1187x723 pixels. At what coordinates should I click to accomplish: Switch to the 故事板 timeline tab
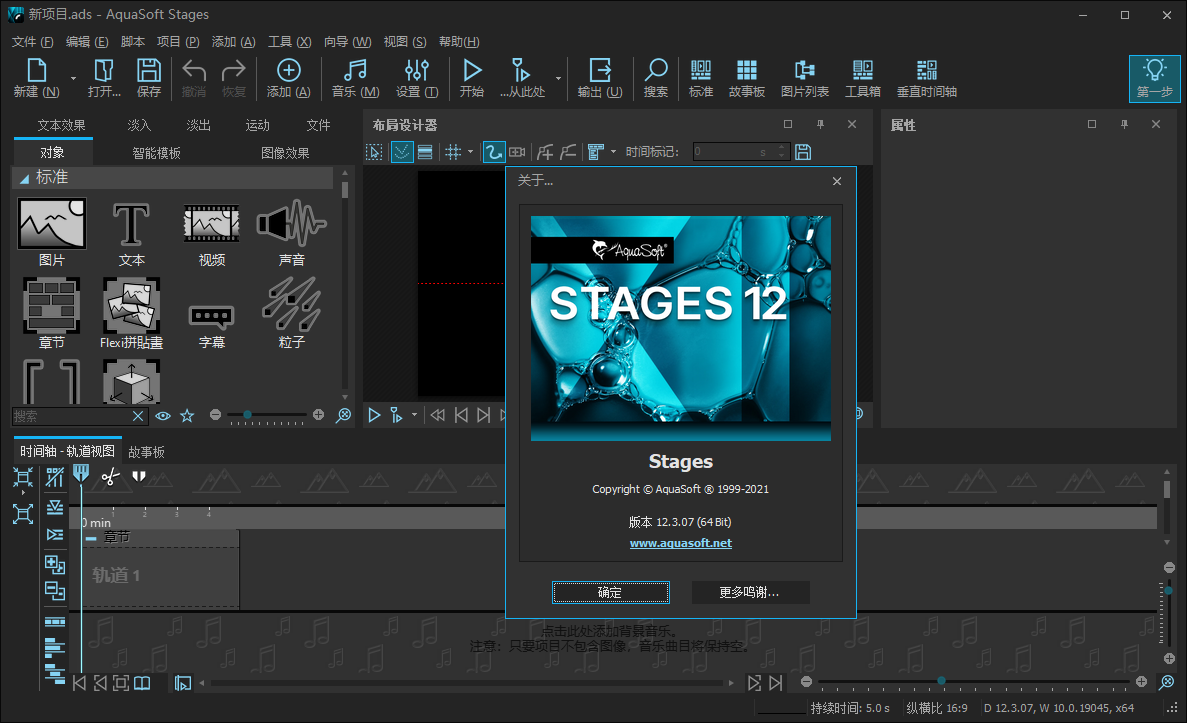click(146, 452)
